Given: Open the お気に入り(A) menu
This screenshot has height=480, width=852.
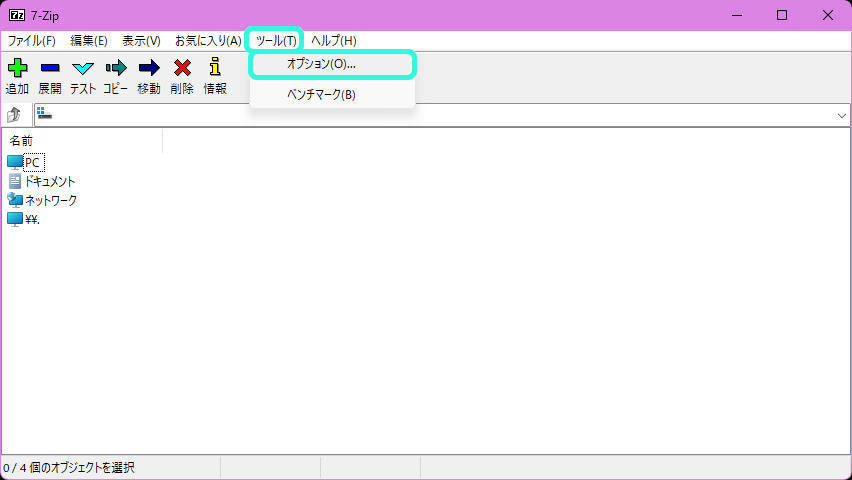Looking at the screenshot, I should (x=208, y=41).
